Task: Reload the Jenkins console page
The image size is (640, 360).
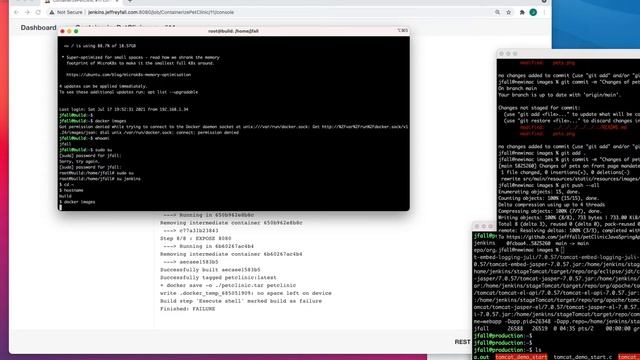Action: [38, 12]
